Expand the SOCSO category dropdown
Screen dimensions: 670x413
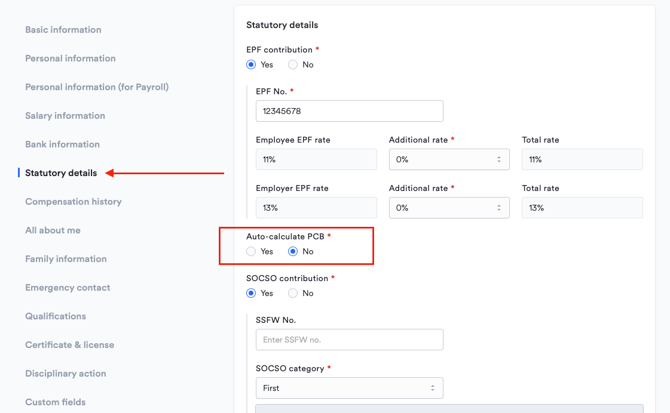[349, 388]
